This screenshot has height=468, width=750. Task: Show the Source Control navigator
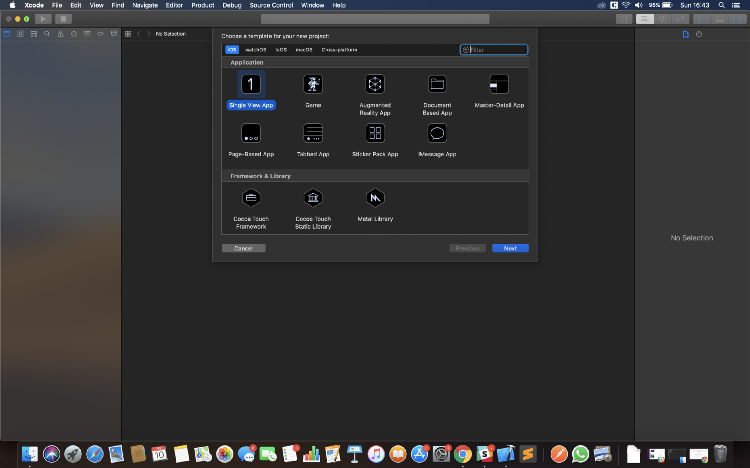click(x=20, y=34)
